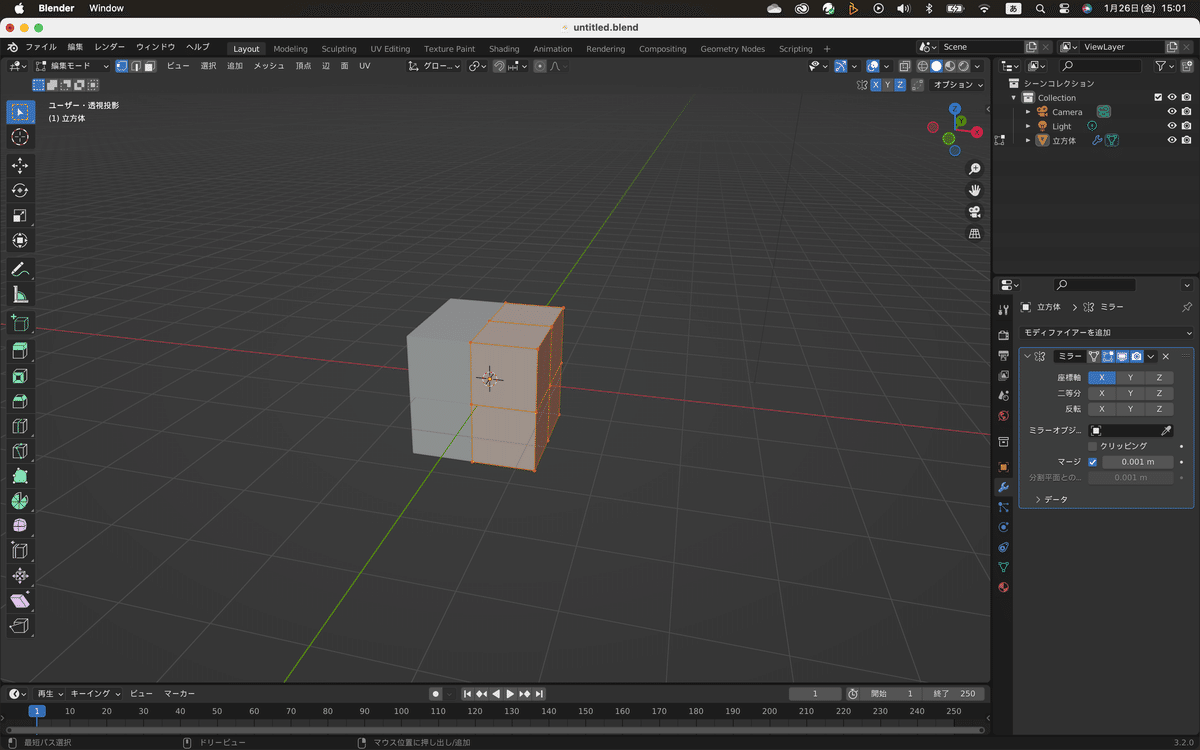Select the Extrude Region tool

tap(20, 351)
